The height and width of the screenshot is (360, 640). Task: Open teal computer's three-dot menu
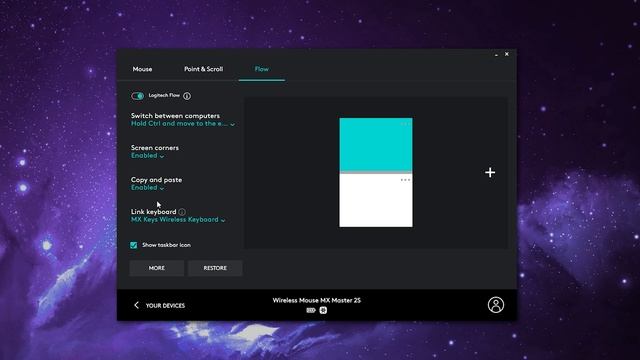point(405,124)
